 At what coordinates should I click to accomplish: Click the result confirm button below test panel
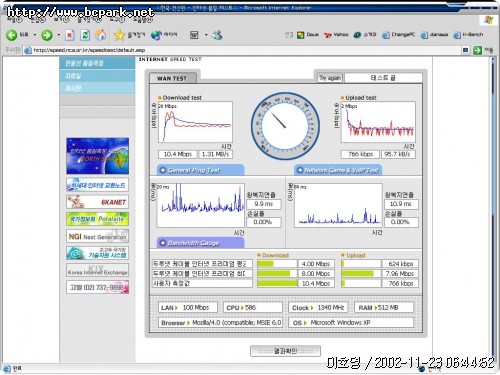pos(285,351)
